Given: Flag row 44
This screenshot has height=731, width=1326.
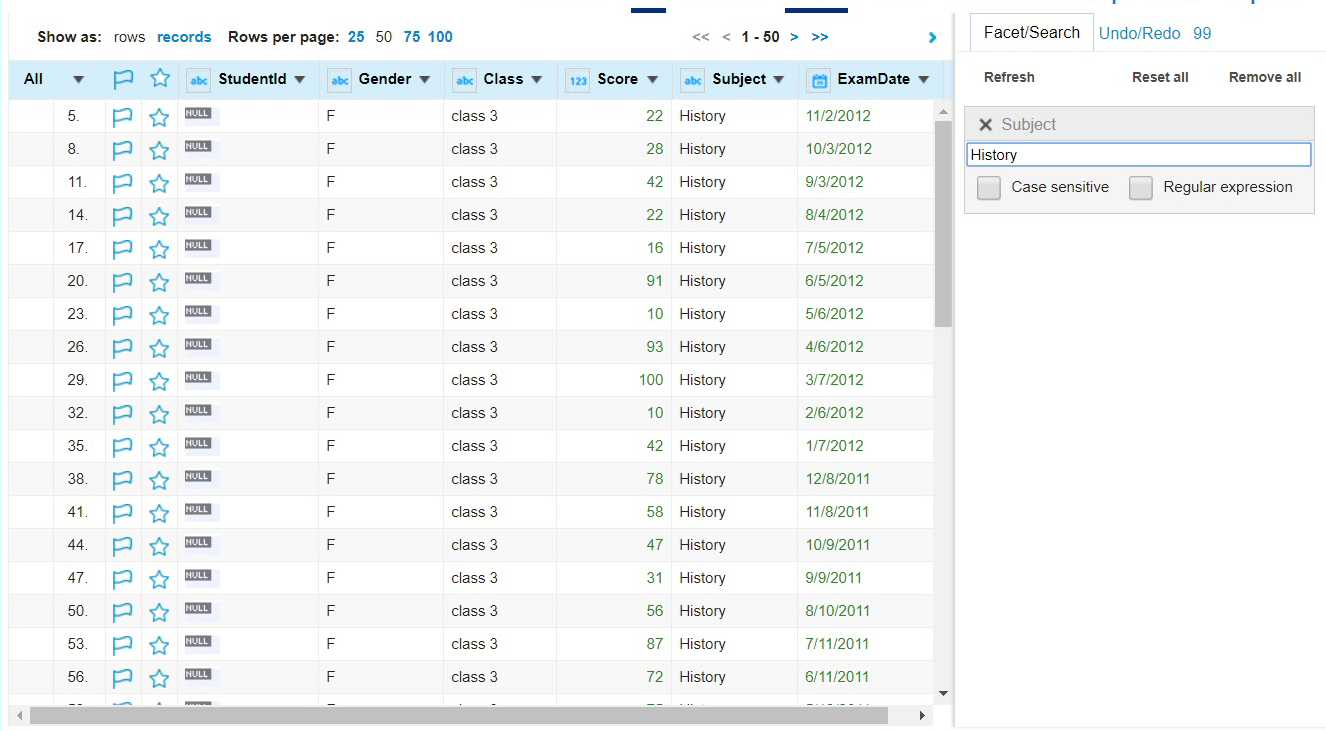Looking at the screenshot, I should (x=123, y=546).
